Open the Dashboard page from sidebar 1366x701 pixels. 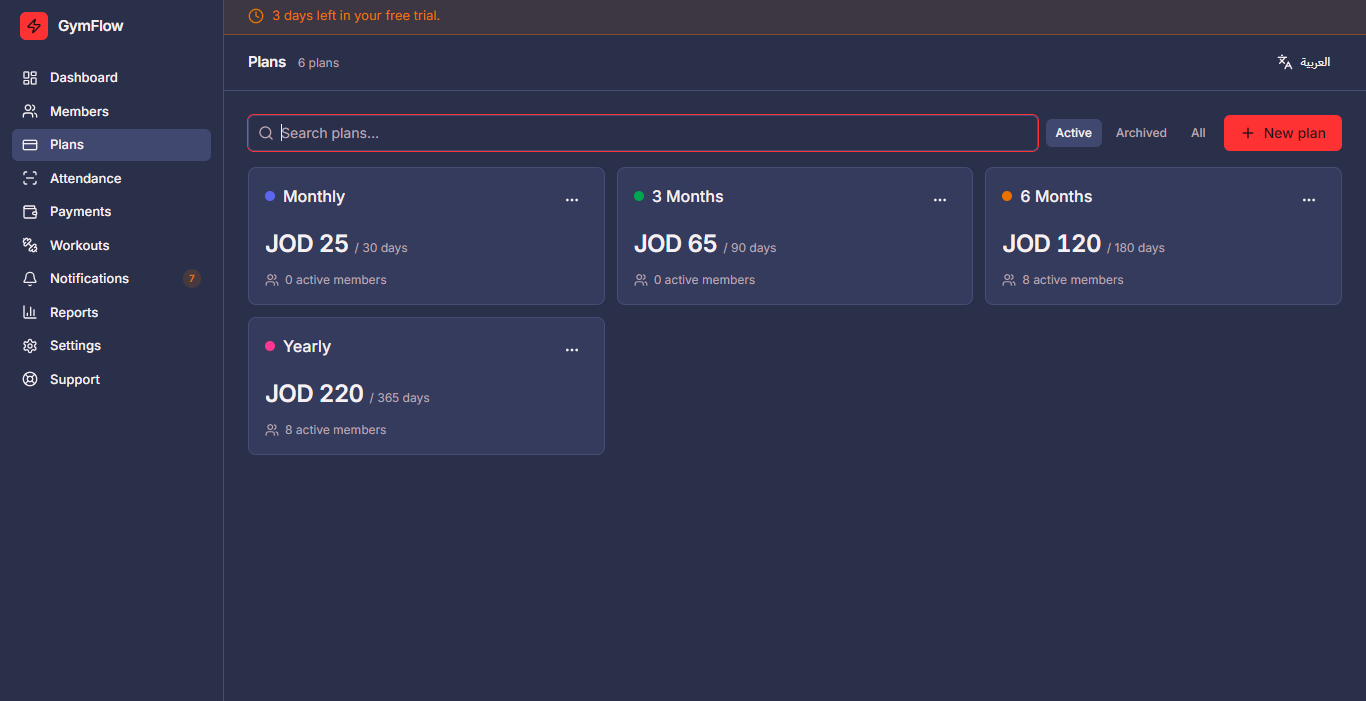pos(111,78)
